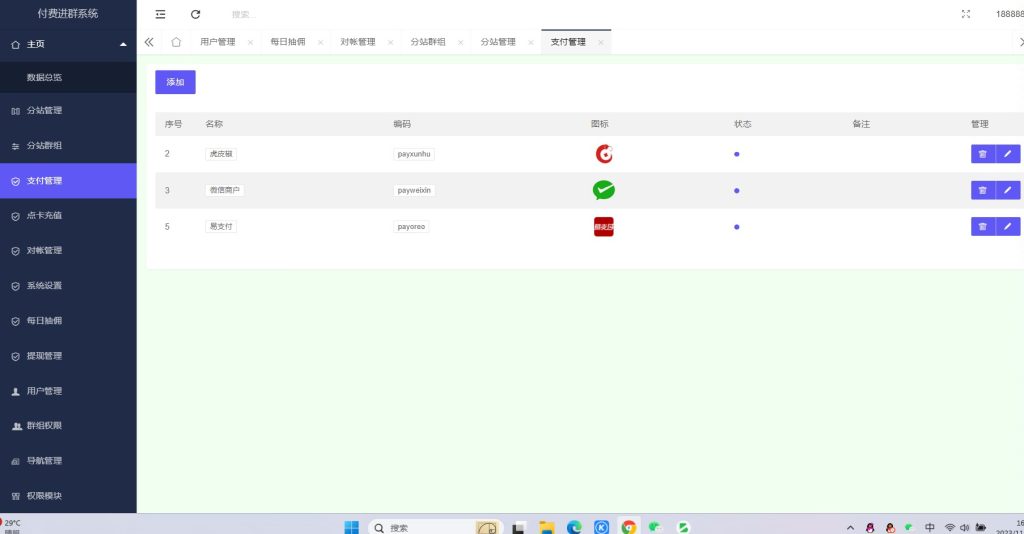Viewport: 1024px width, 534px height.
Task: Click the Windows Start button in taskbar
Action: coord(352,527)
